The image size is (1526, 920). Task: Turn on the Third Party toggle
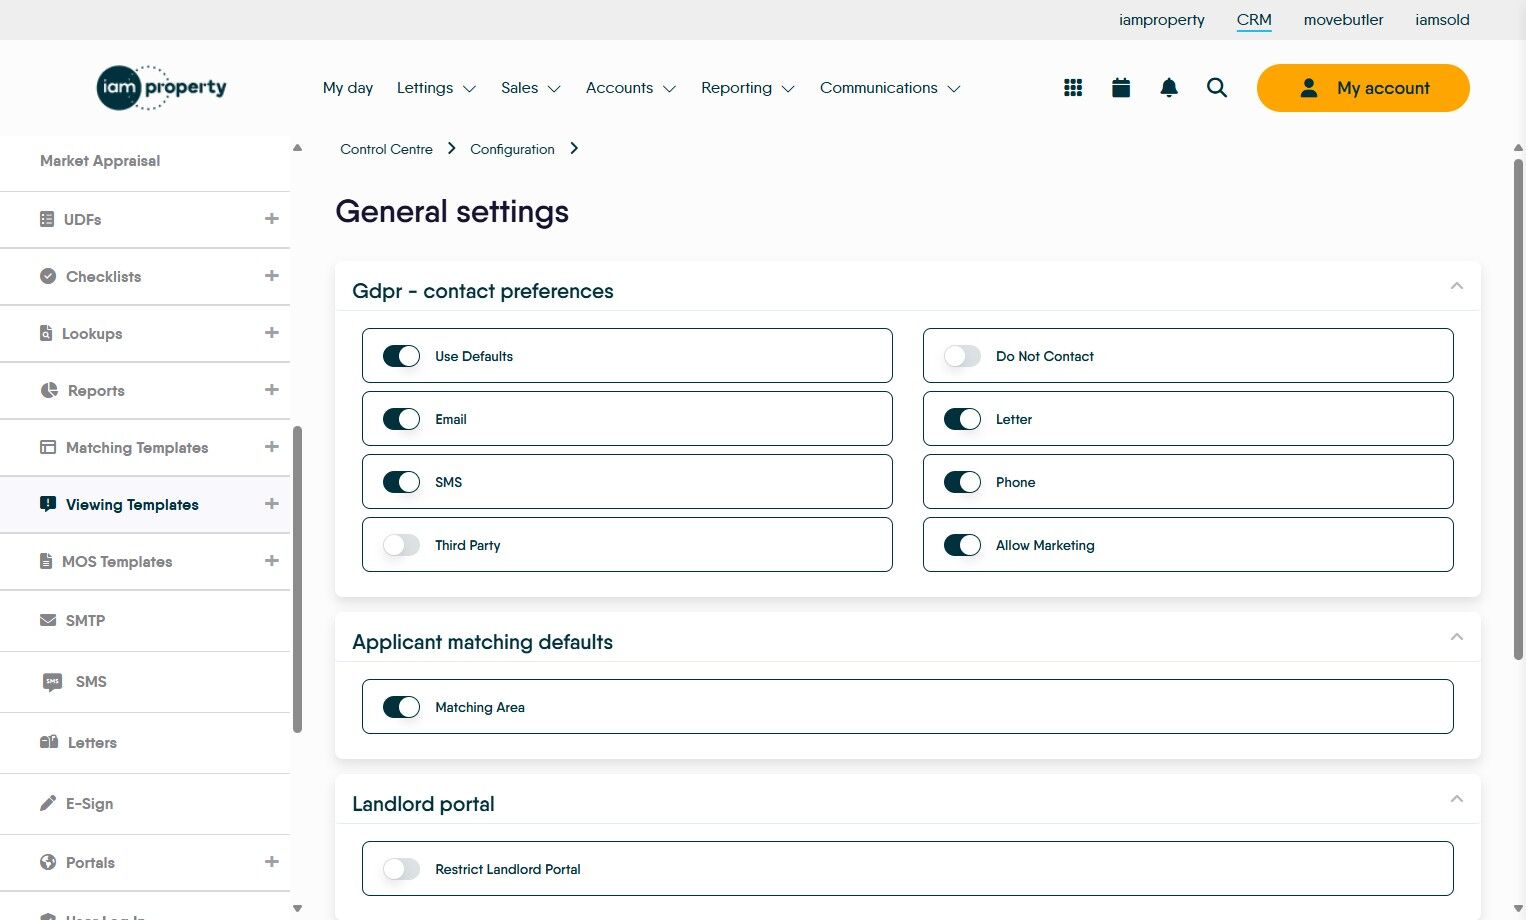pyautogui.click(x=401, y=545)
